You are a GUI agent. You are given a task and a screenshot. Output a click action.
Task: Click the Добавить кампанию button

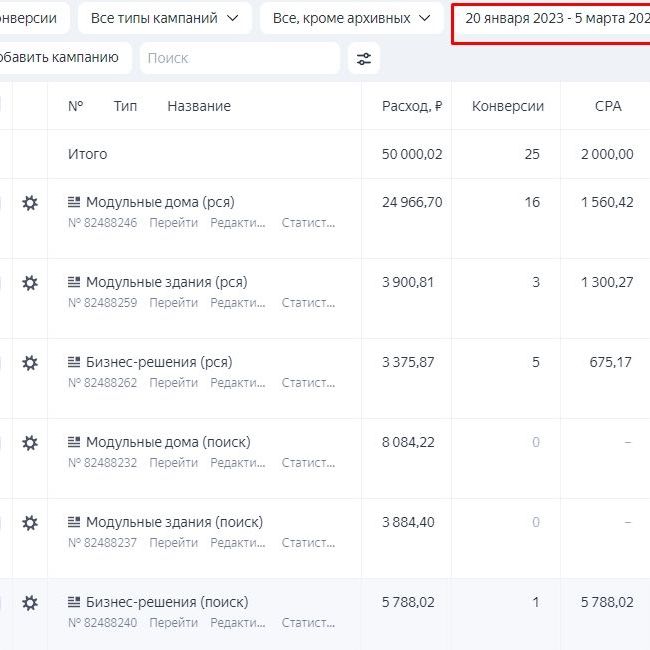pyautogui.click(x=62, y=58)
